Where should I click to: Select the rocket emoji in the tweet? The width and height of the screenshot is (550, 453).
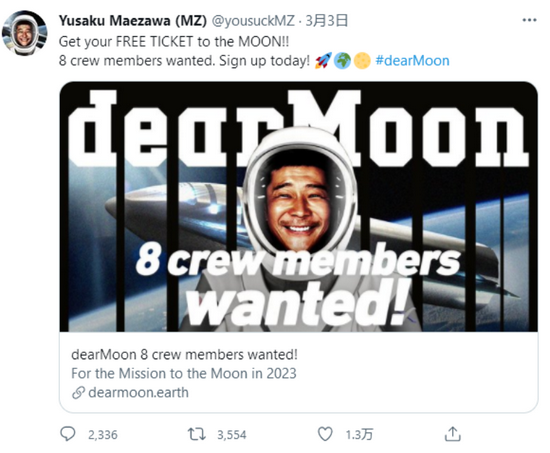coord(323,61)
